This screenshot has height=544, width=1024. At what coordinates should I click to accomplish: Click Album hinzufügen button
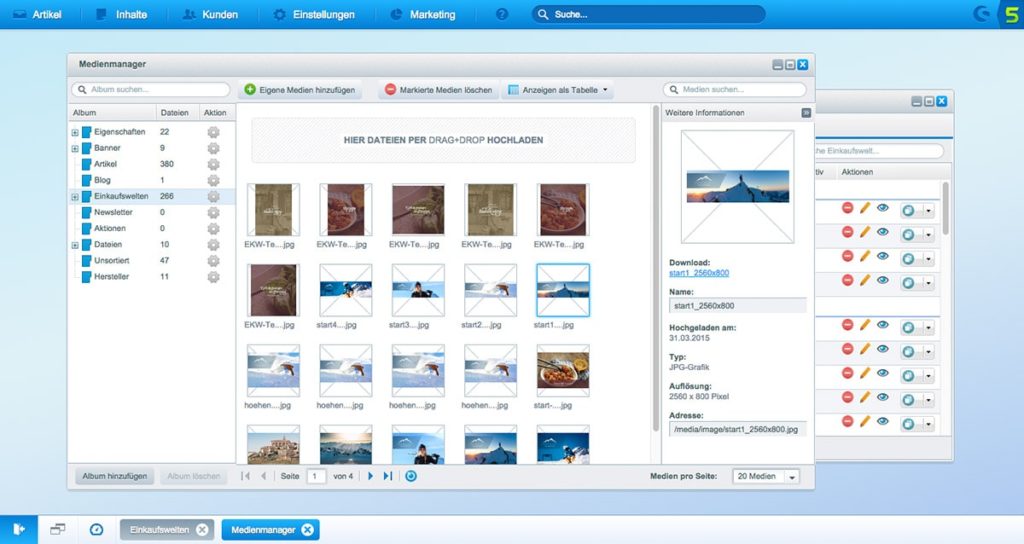point(115,476)
